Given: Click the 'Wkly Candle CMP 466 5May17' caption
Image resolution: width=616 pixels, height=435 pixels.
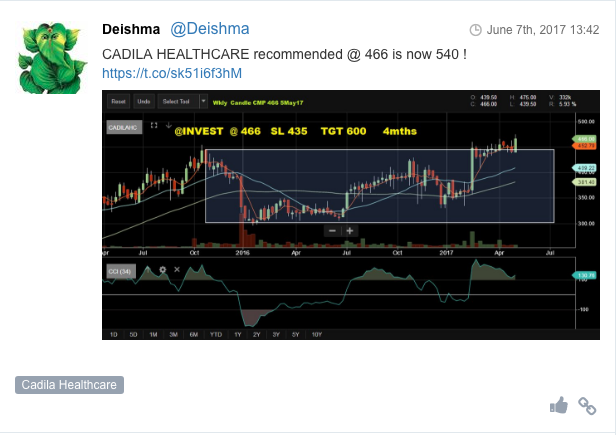Looking at the screenshot, I should click(x=258, y=103).
